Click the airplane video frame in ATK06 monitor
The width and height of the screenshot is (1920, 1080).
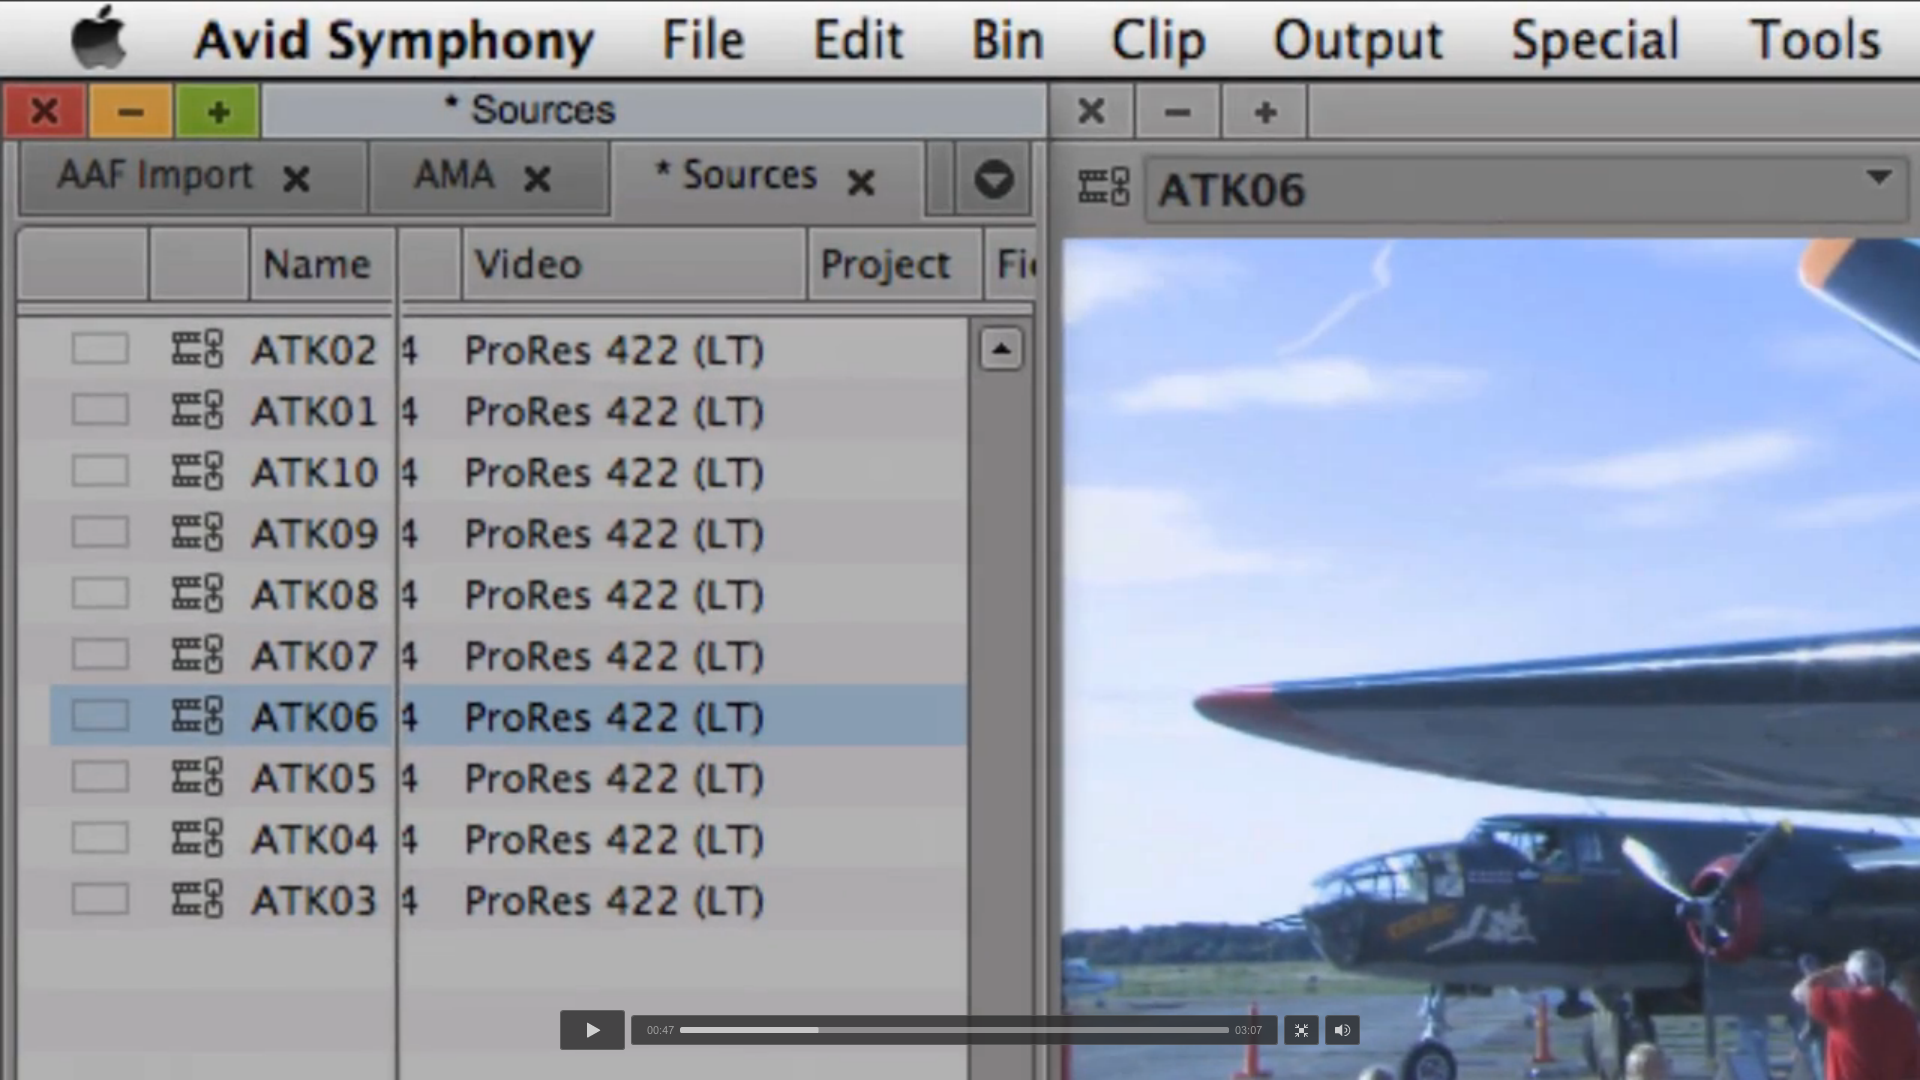1490,658
